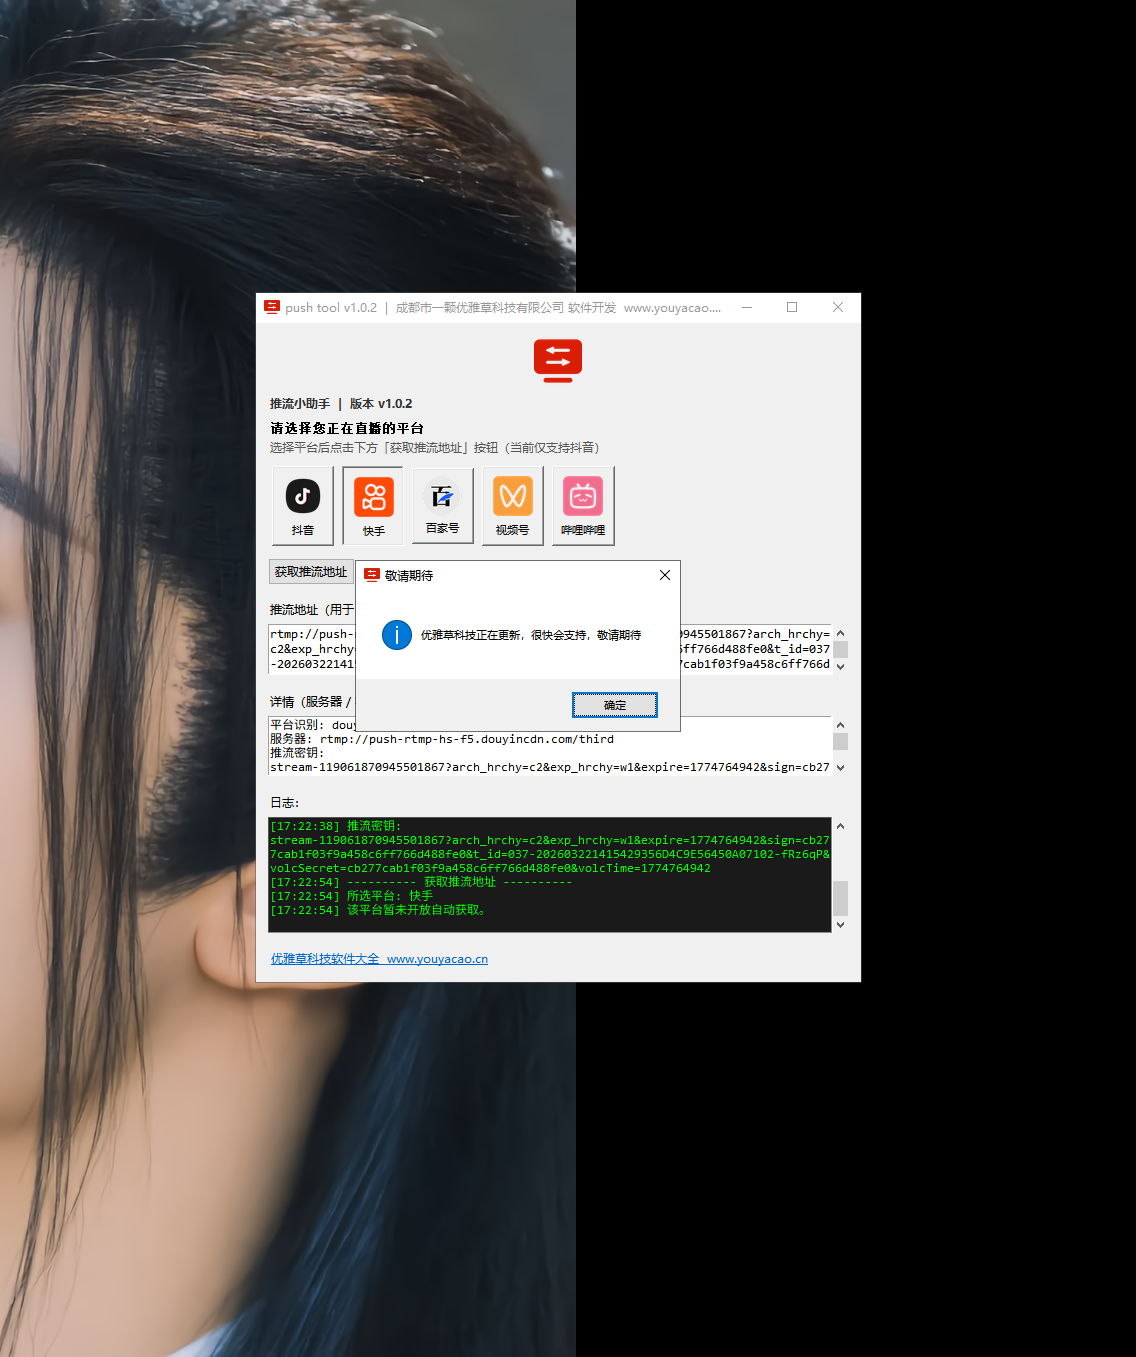Click the 日志: label
This screenshot has height=1357, width=1136.
pos(285,803)
